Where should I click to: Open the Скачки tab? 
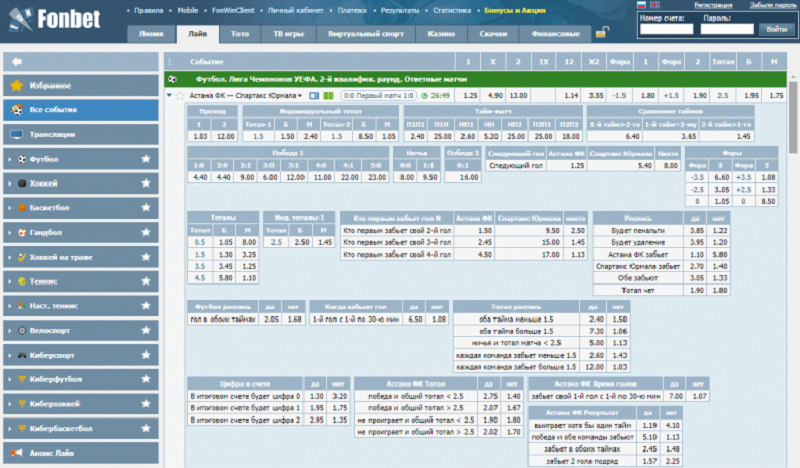click(493, 34)
